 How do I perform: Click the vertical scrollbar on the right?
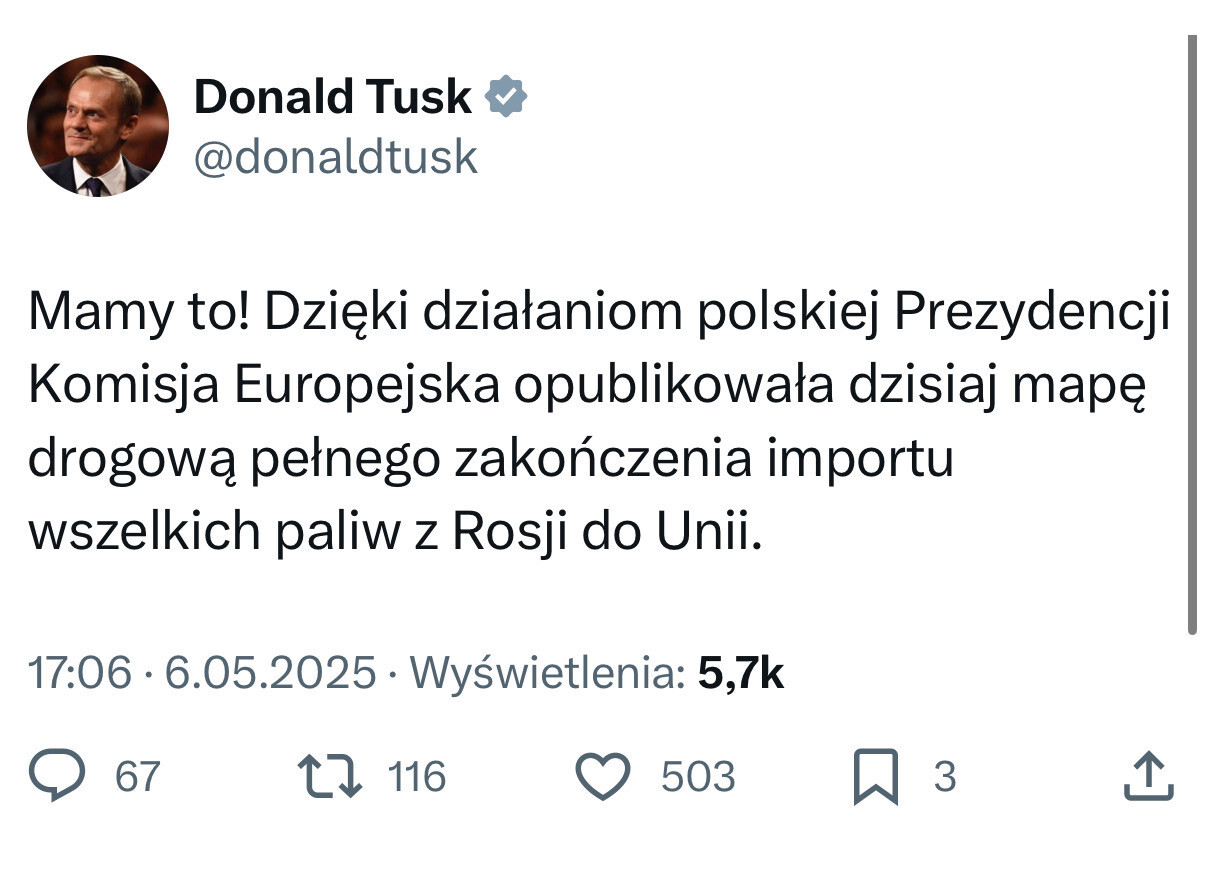pos(1191,330)
